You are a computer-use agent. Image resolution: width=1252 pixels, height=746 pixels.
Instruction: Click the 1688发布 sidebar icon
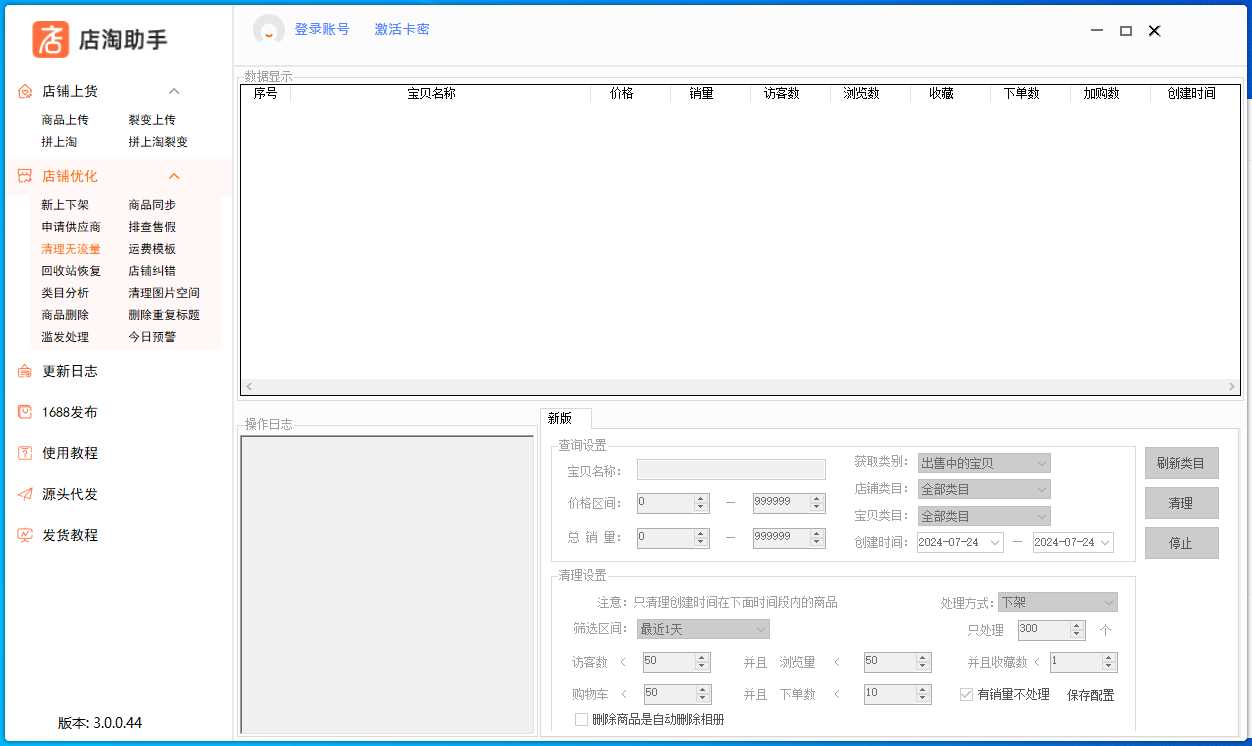tap(25, 412)
